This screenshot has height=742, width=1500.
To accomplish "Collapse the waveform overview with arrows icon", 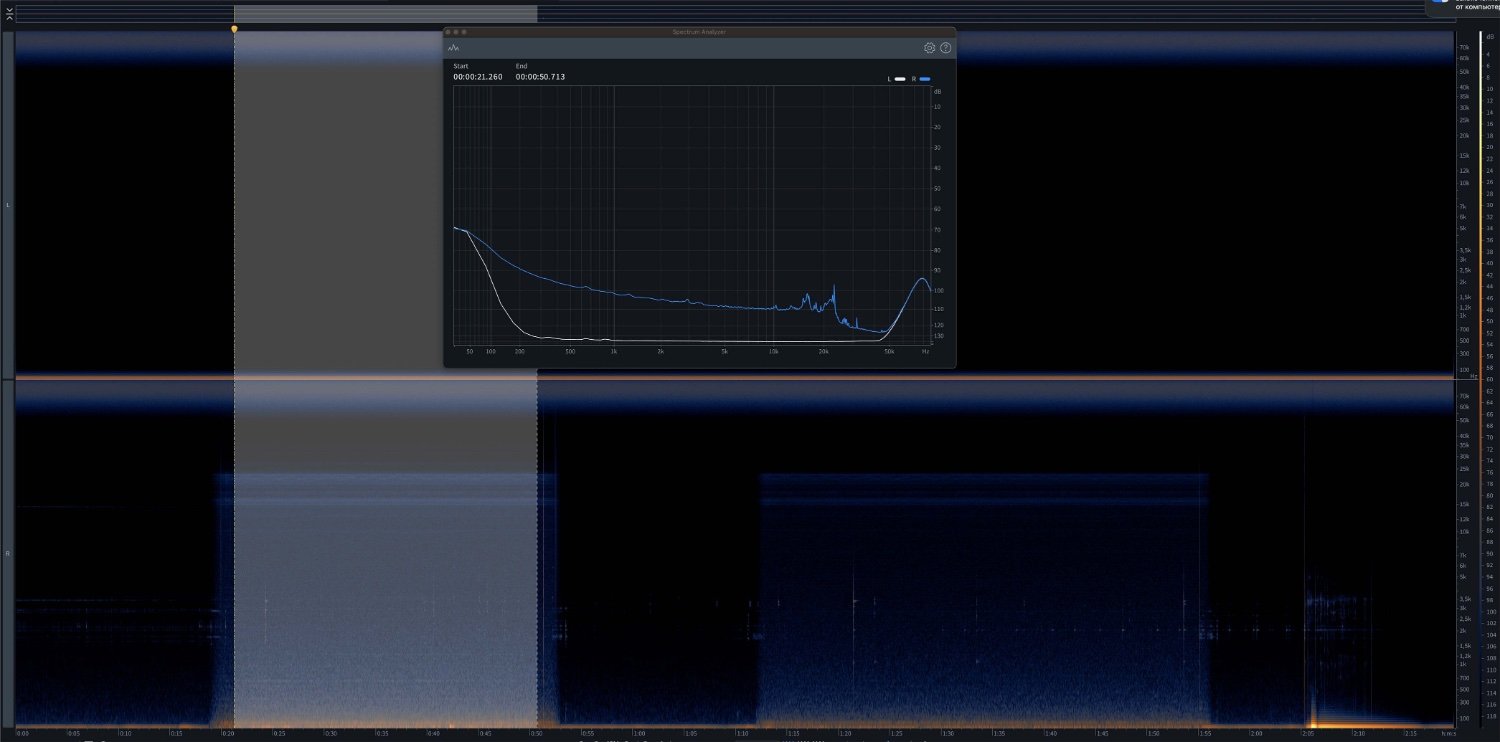I will coord(9,14).
